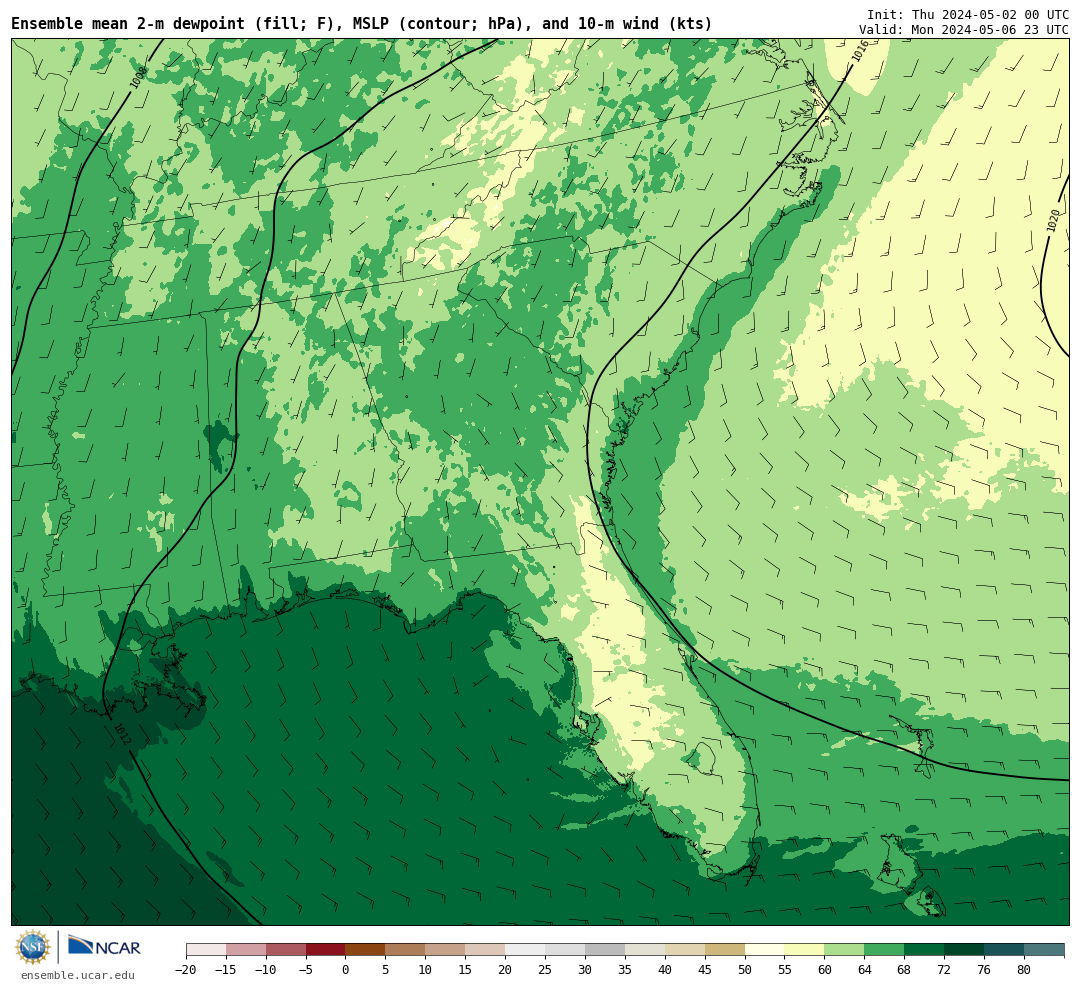The height and width of the screenshot is (988, 1080).
Task: Click the colorbar tick label -20
Action: pos(185,970)
